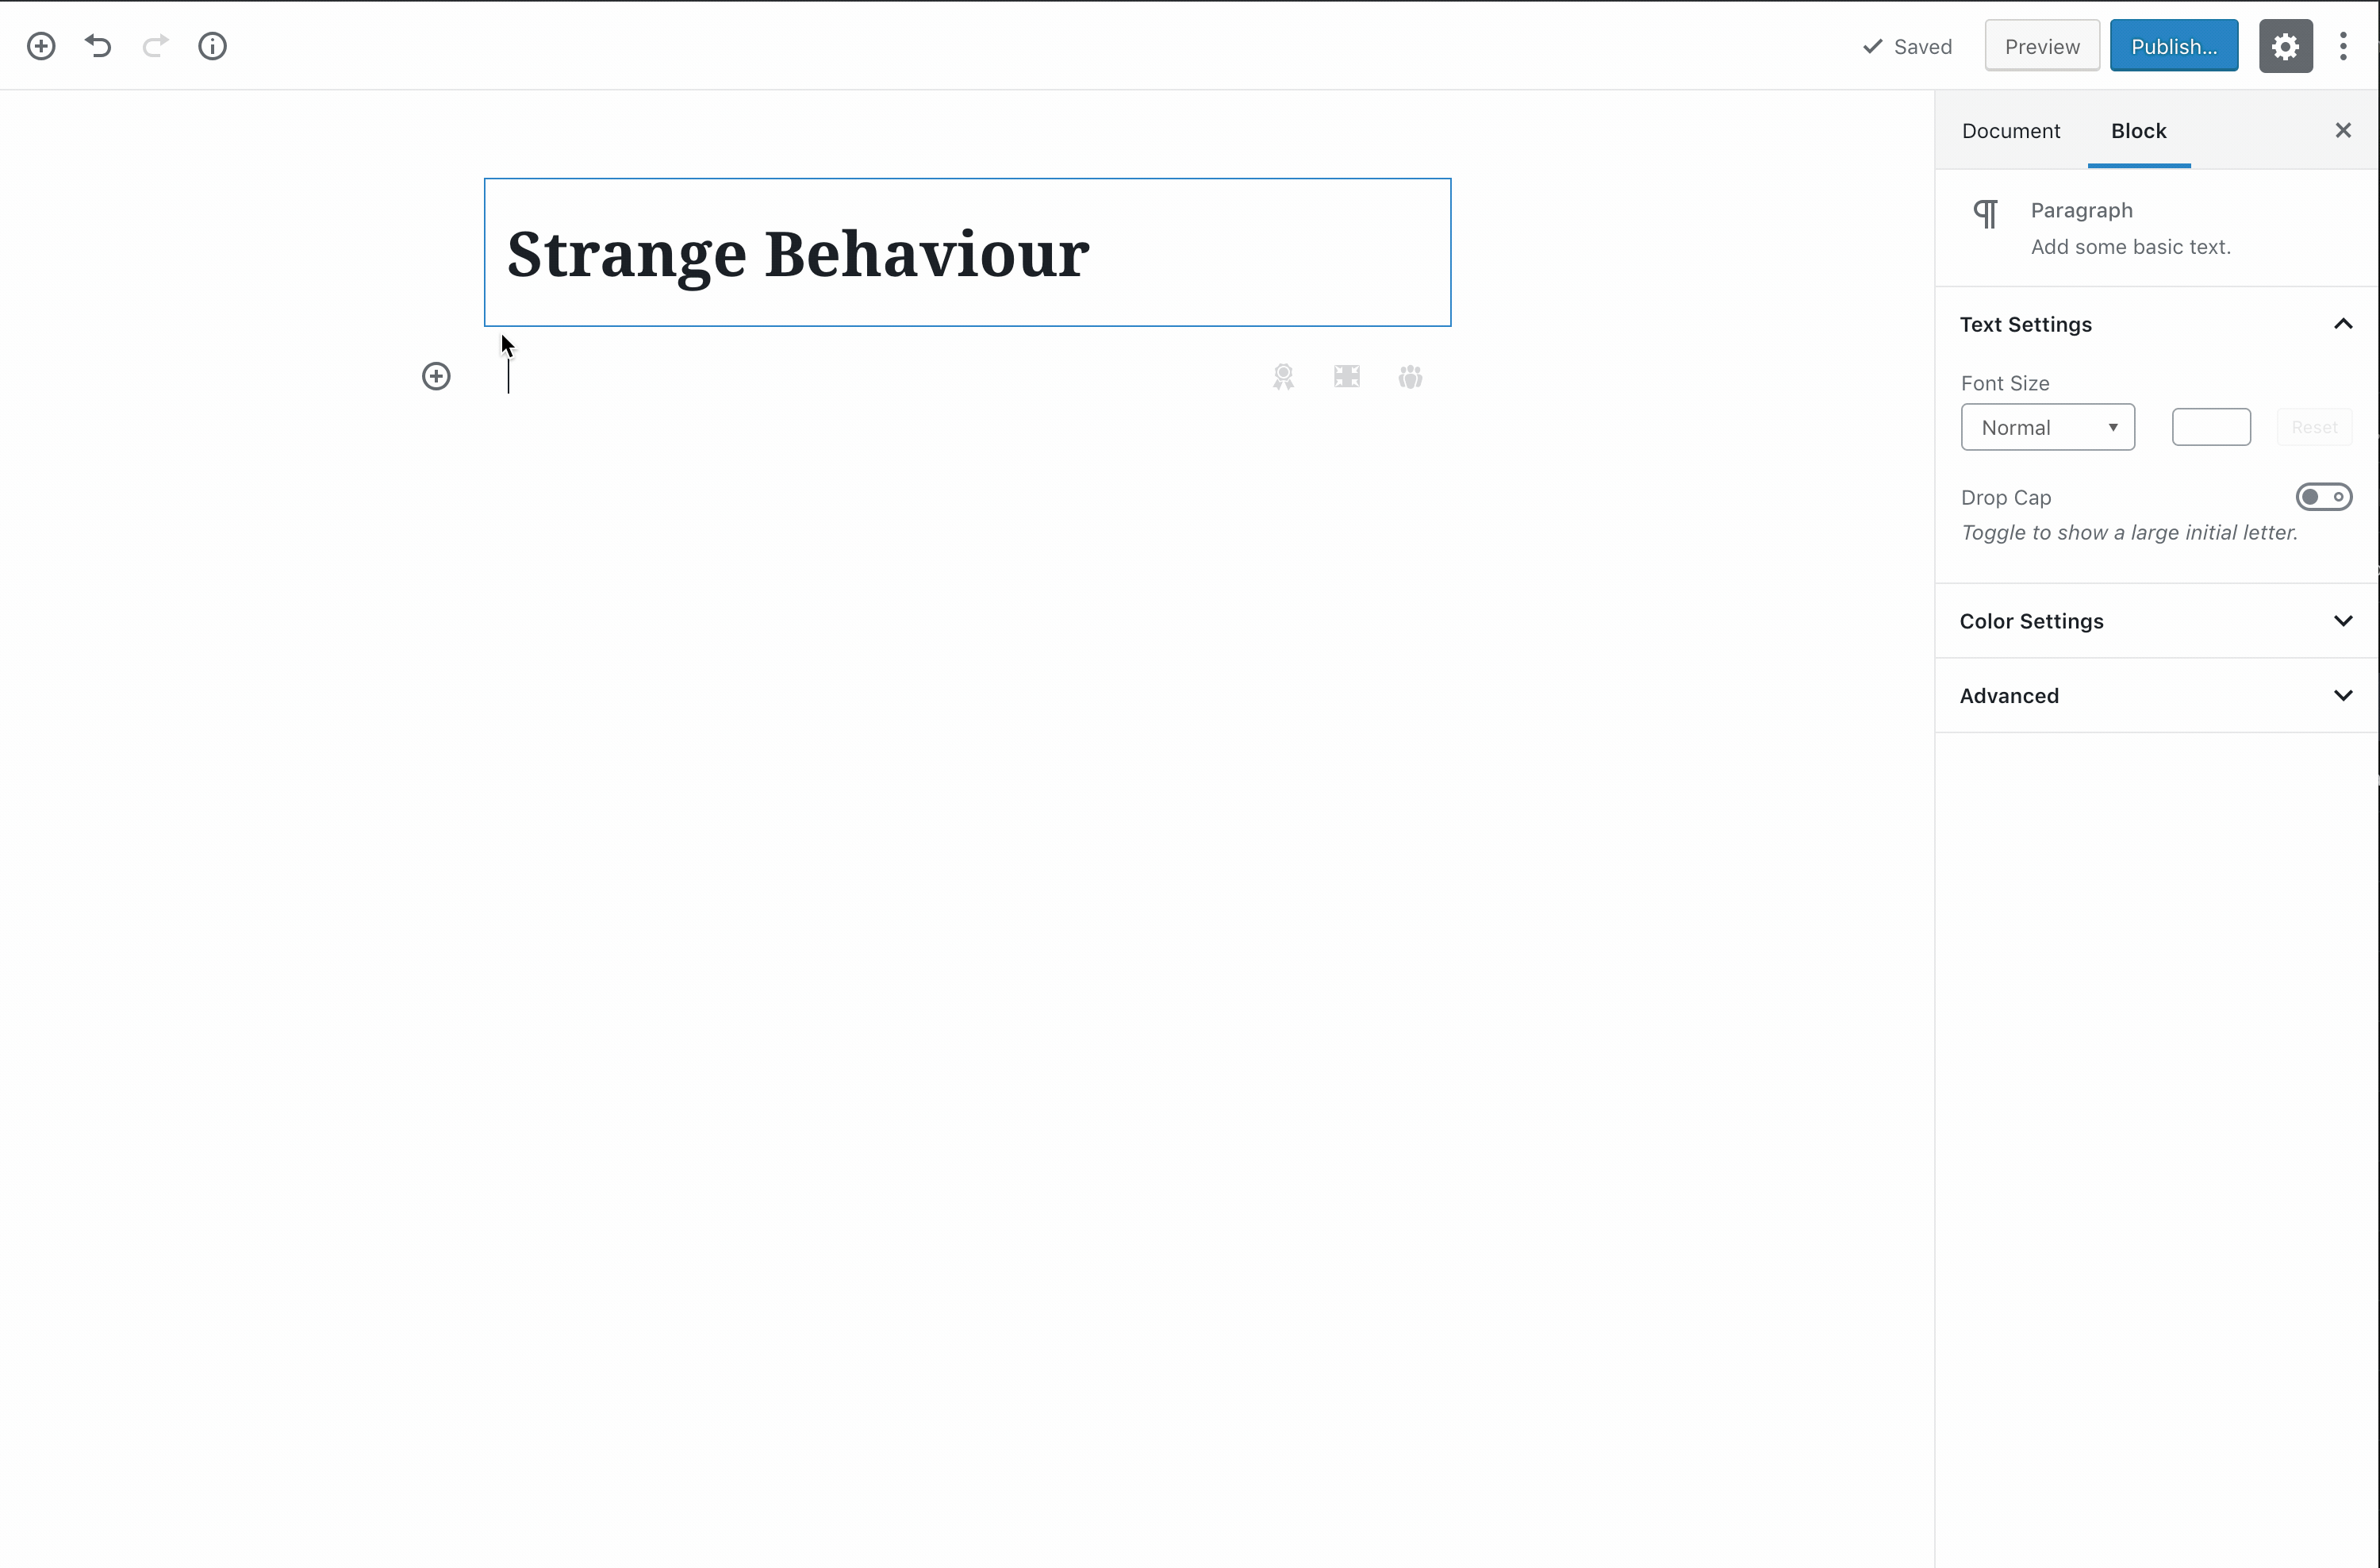Click the custom font size number field

(x=2210, y=428)
